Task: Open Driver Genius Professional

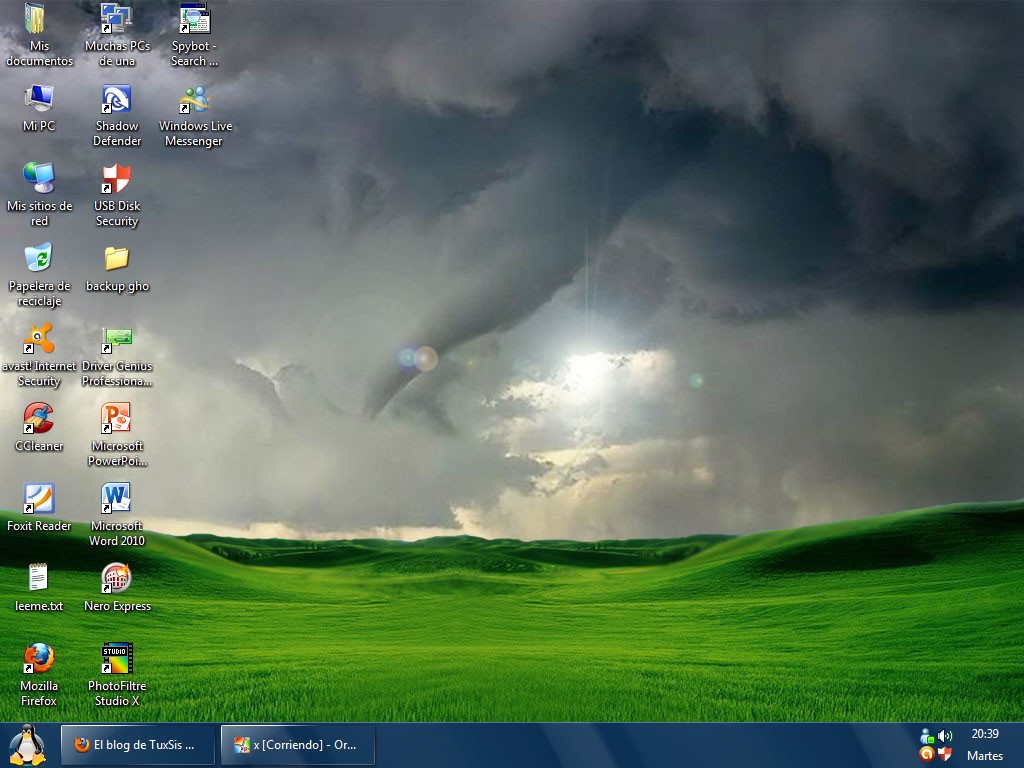Action: tap(117, 338)
